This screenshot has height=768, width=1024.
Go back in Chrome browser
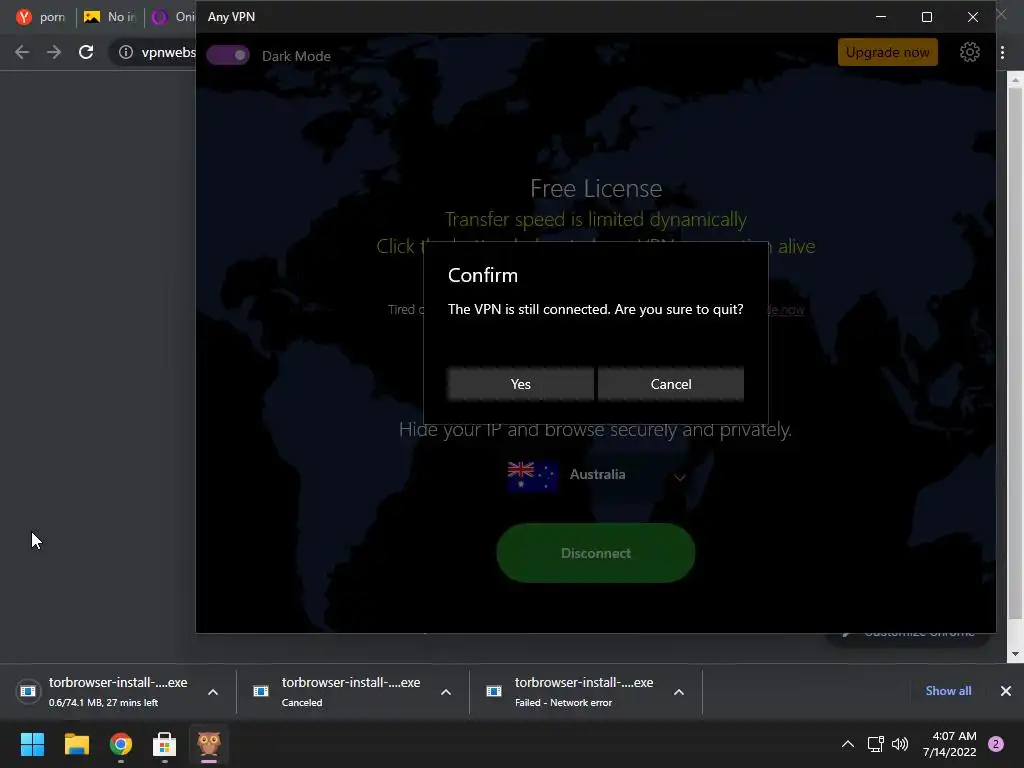pyautogui.click(x=22, y=52)
